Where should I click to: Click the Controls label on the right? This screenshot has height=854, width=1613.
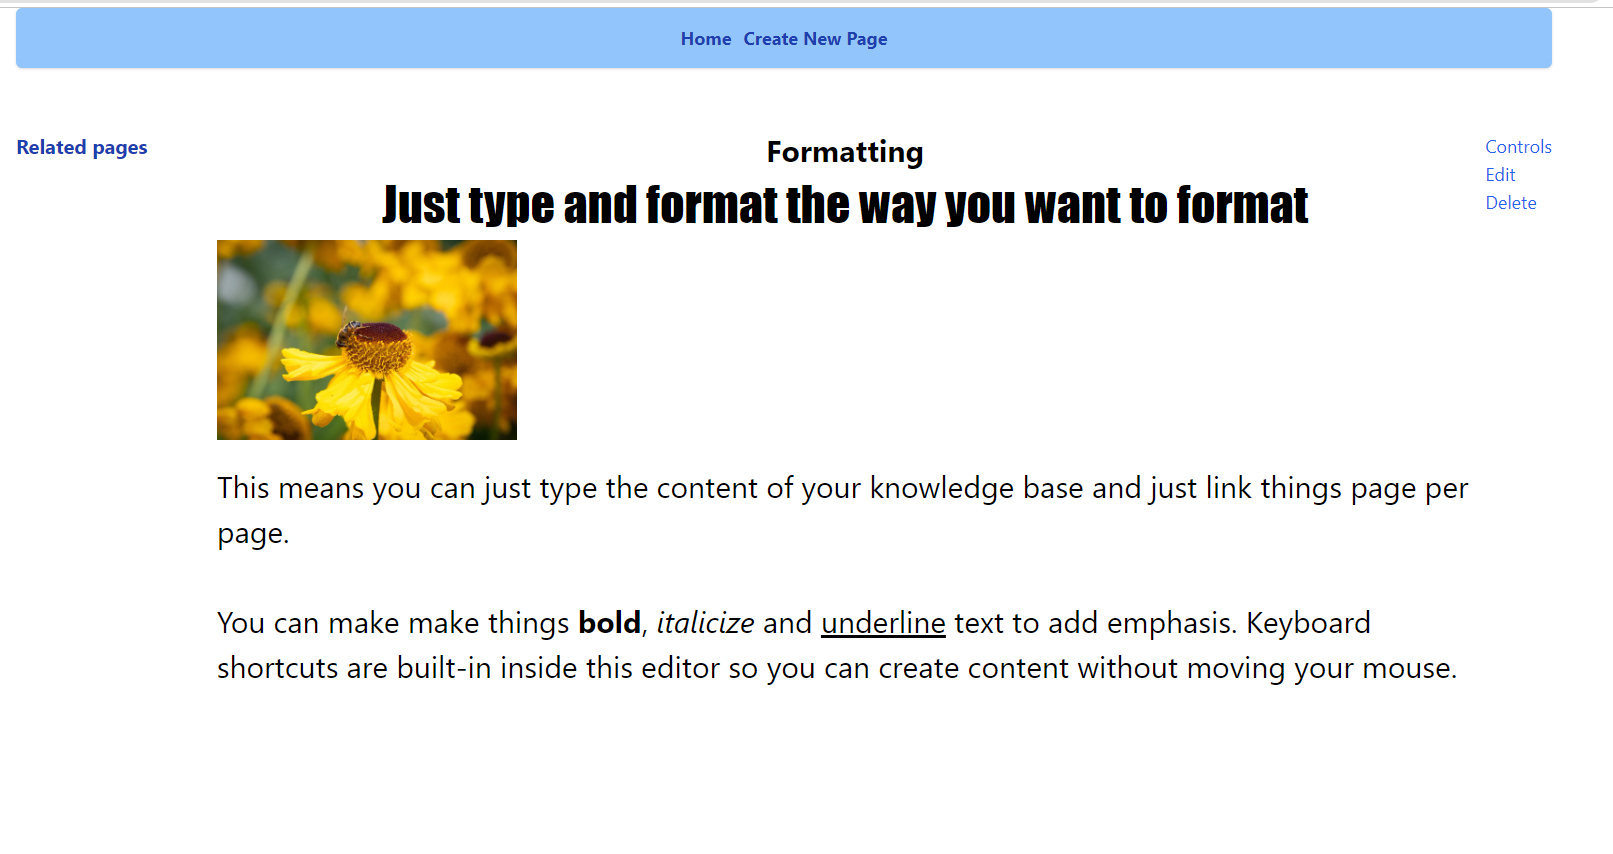pyautogui.click(x=1518, y=147)
